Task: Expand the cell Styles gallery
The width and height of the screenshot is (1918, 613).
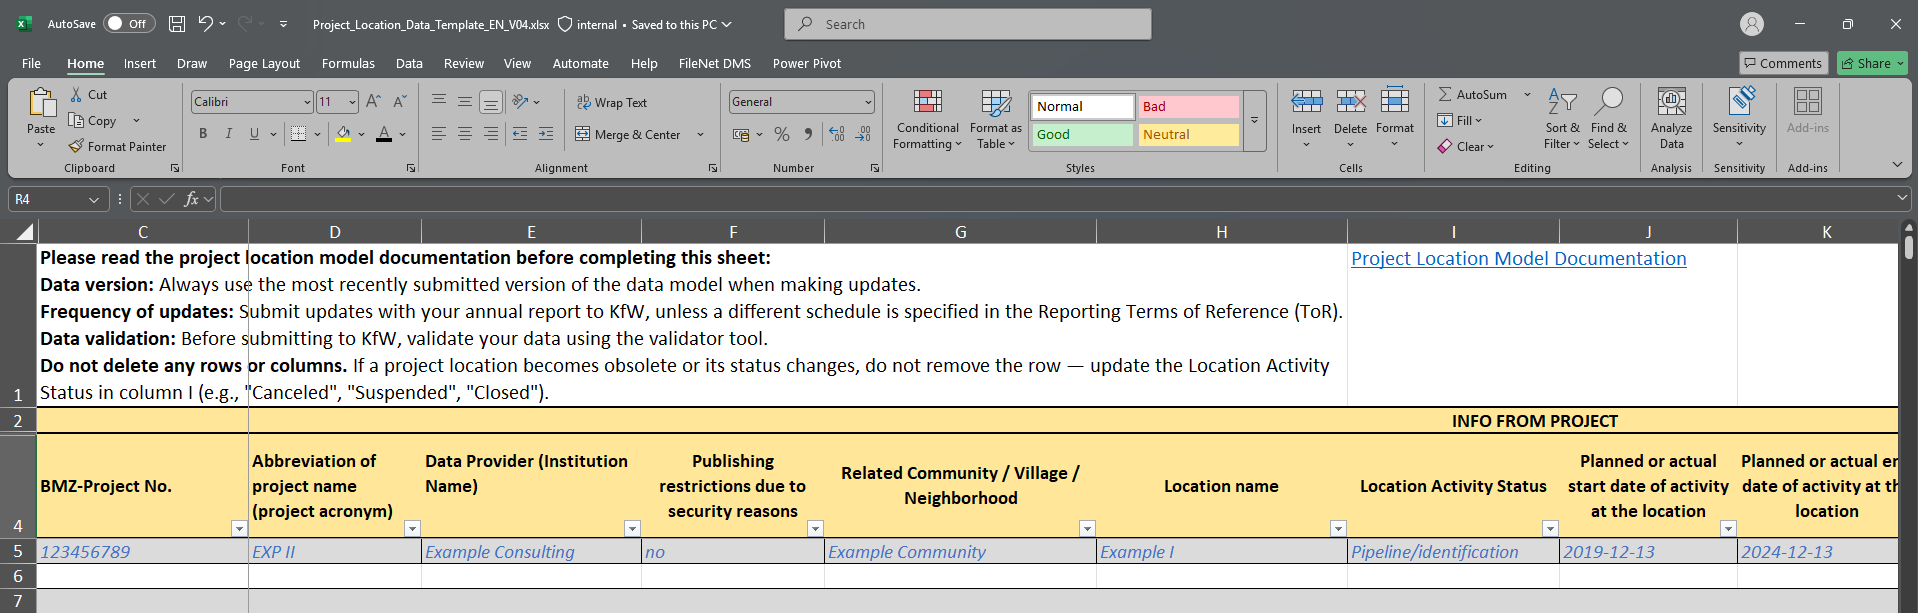Action: click(1254, 121)
